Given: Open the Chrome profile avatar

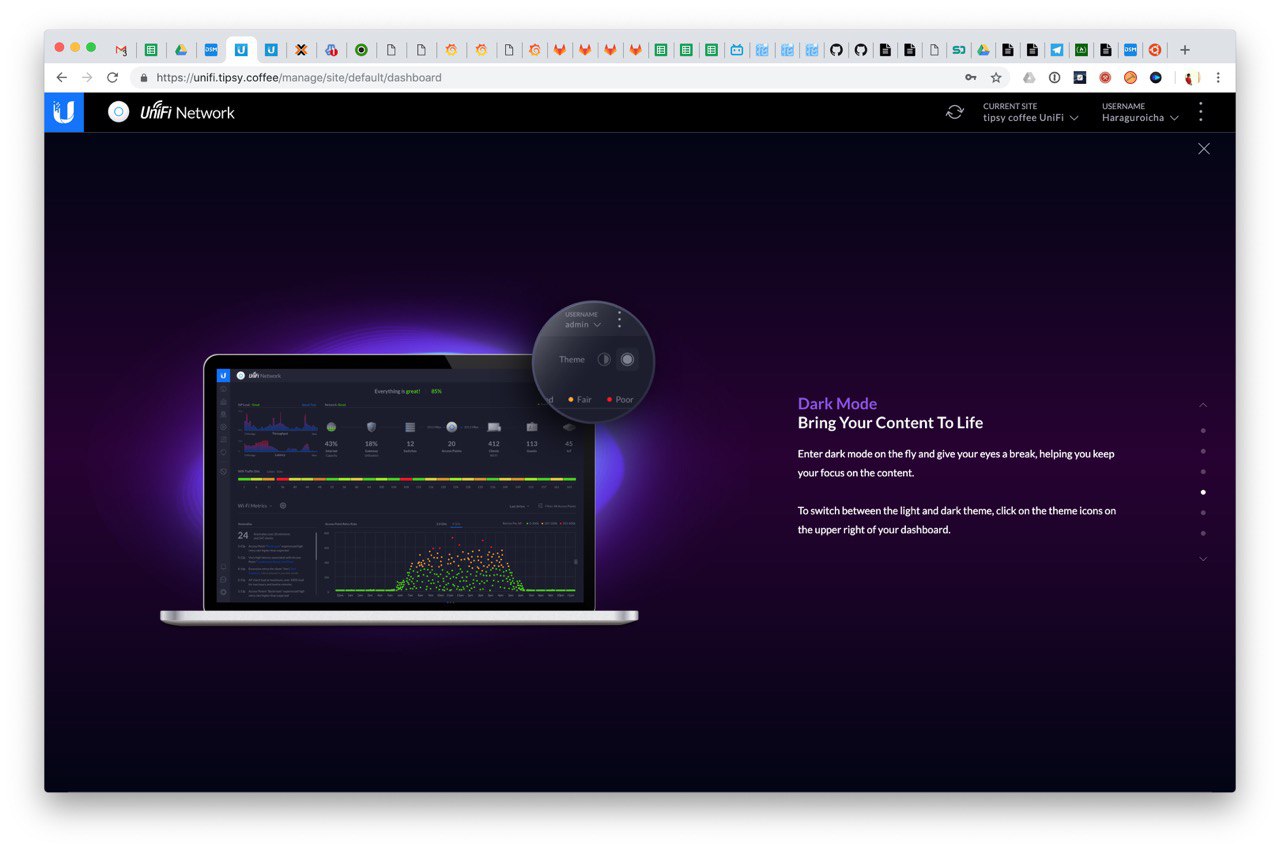Looking at the screenshot, I should 1190,77.
